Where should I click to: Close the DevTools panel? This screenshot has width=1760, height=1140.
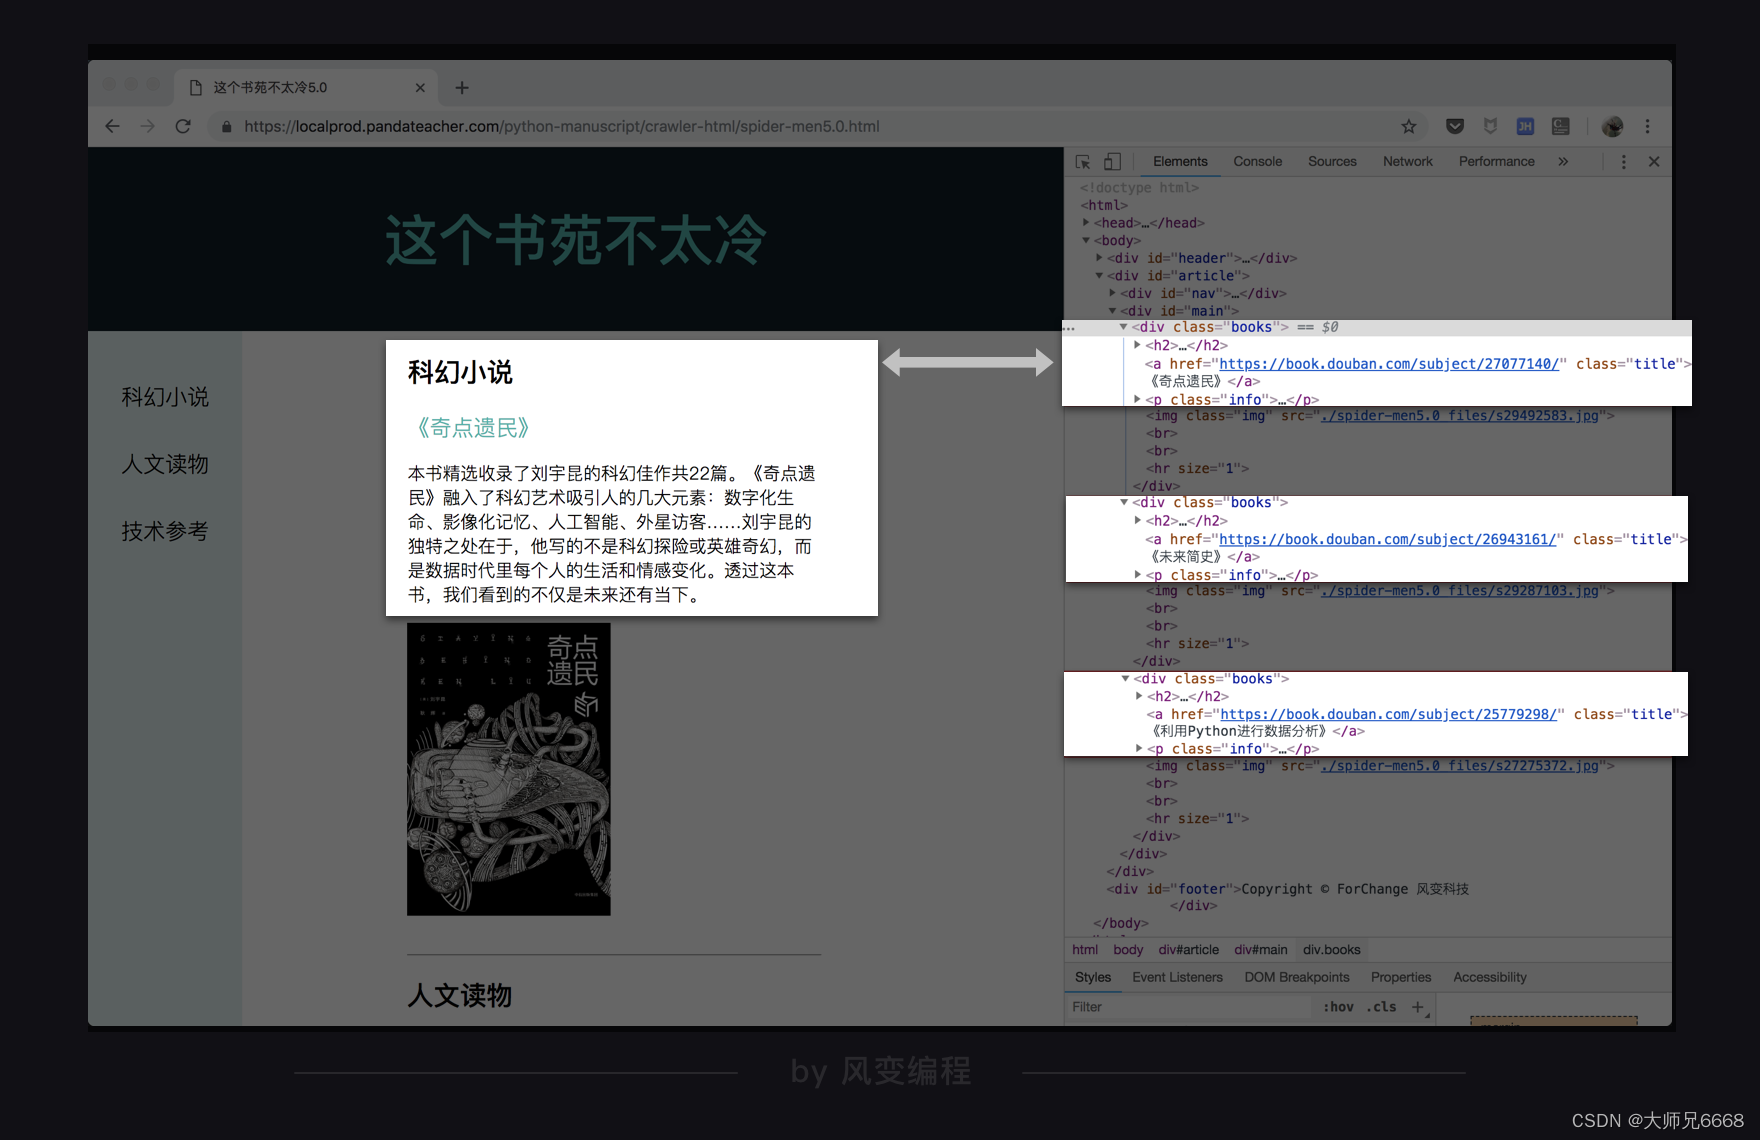click(1654, 161)
